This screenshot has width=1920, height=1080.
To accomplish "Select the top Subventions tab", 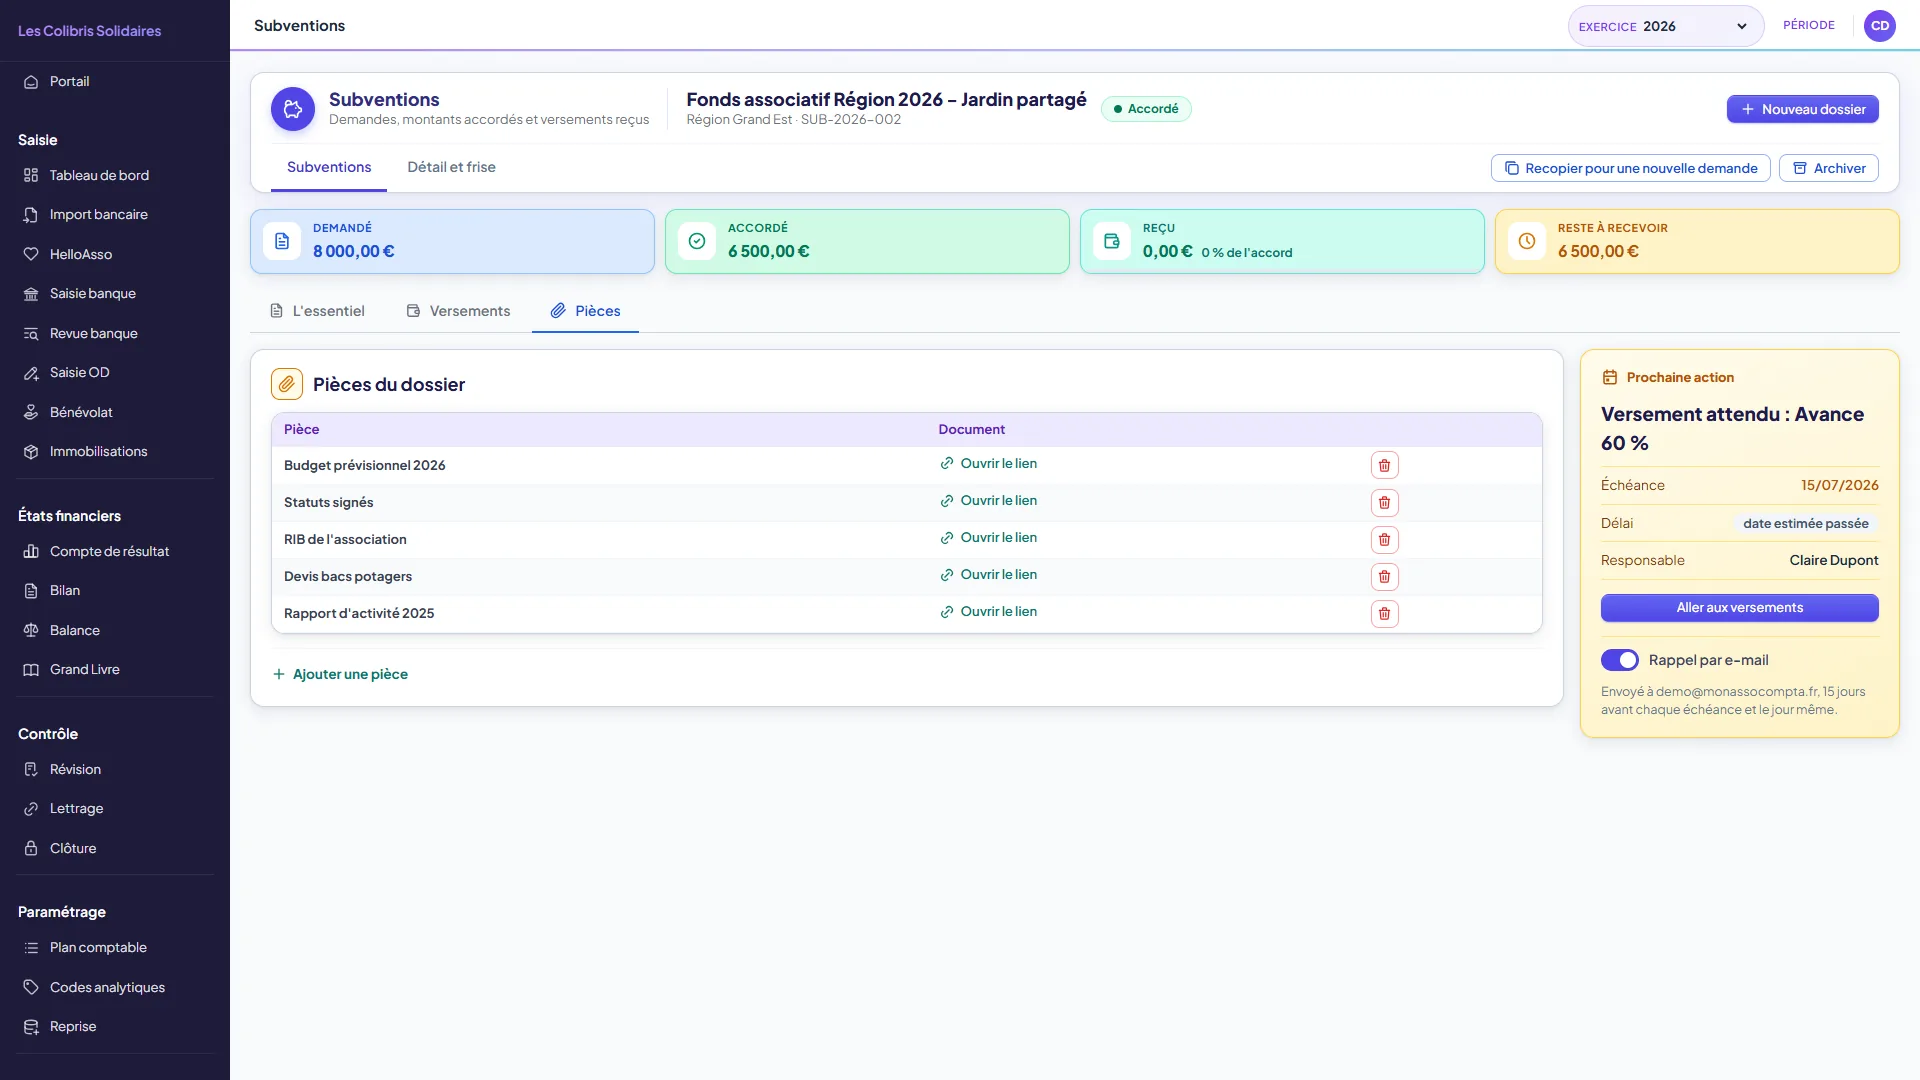I will [329, 167].
